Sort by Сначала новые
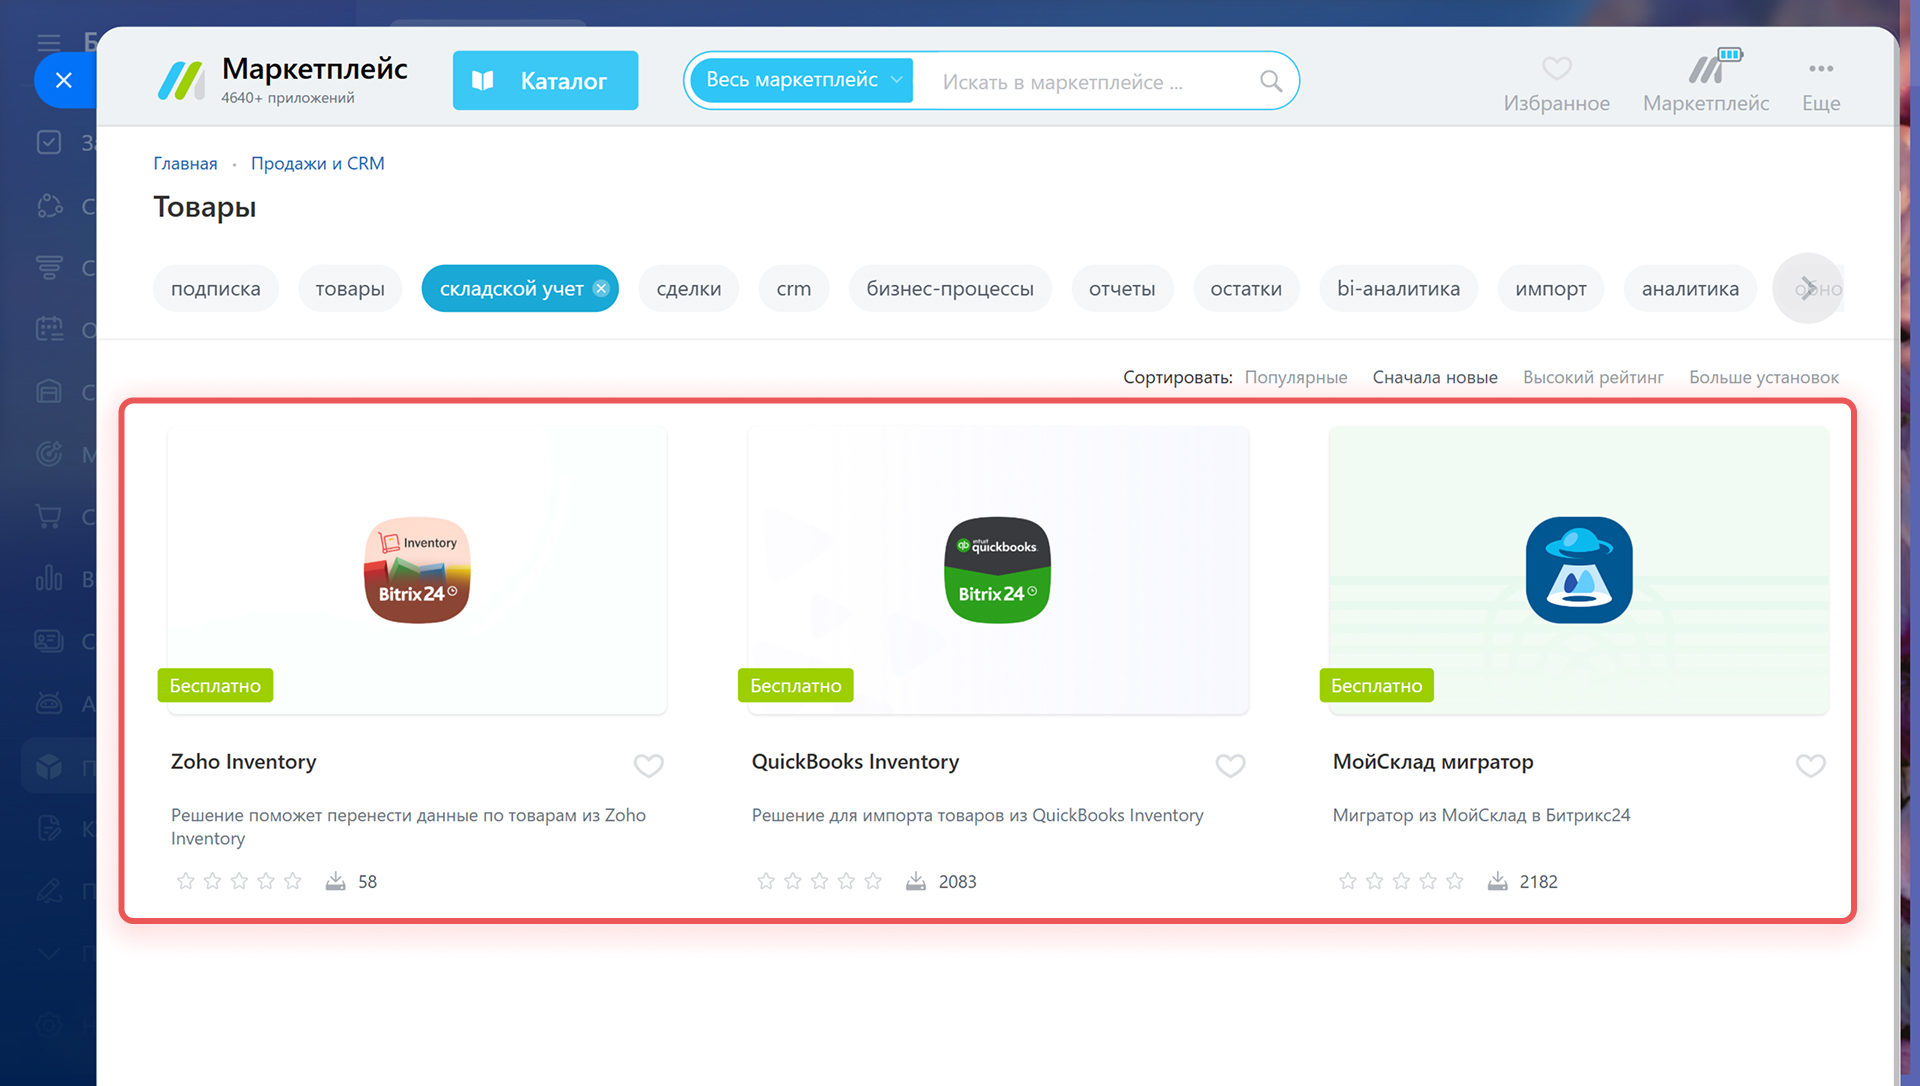 [x=1434, y=377]
